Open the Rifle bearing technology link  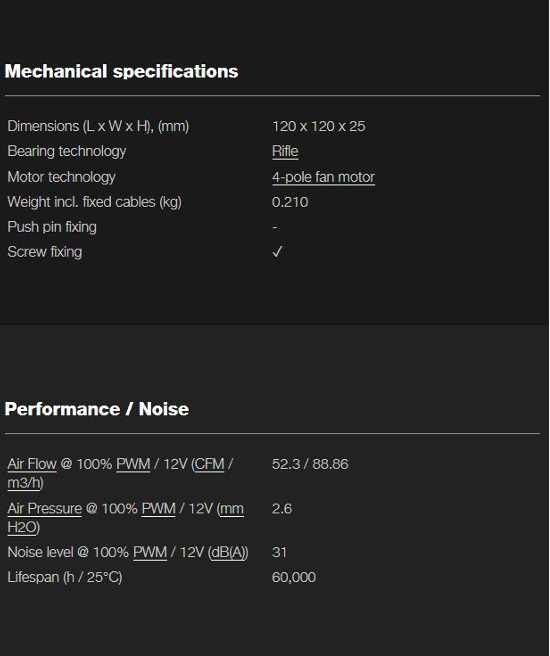285,151
